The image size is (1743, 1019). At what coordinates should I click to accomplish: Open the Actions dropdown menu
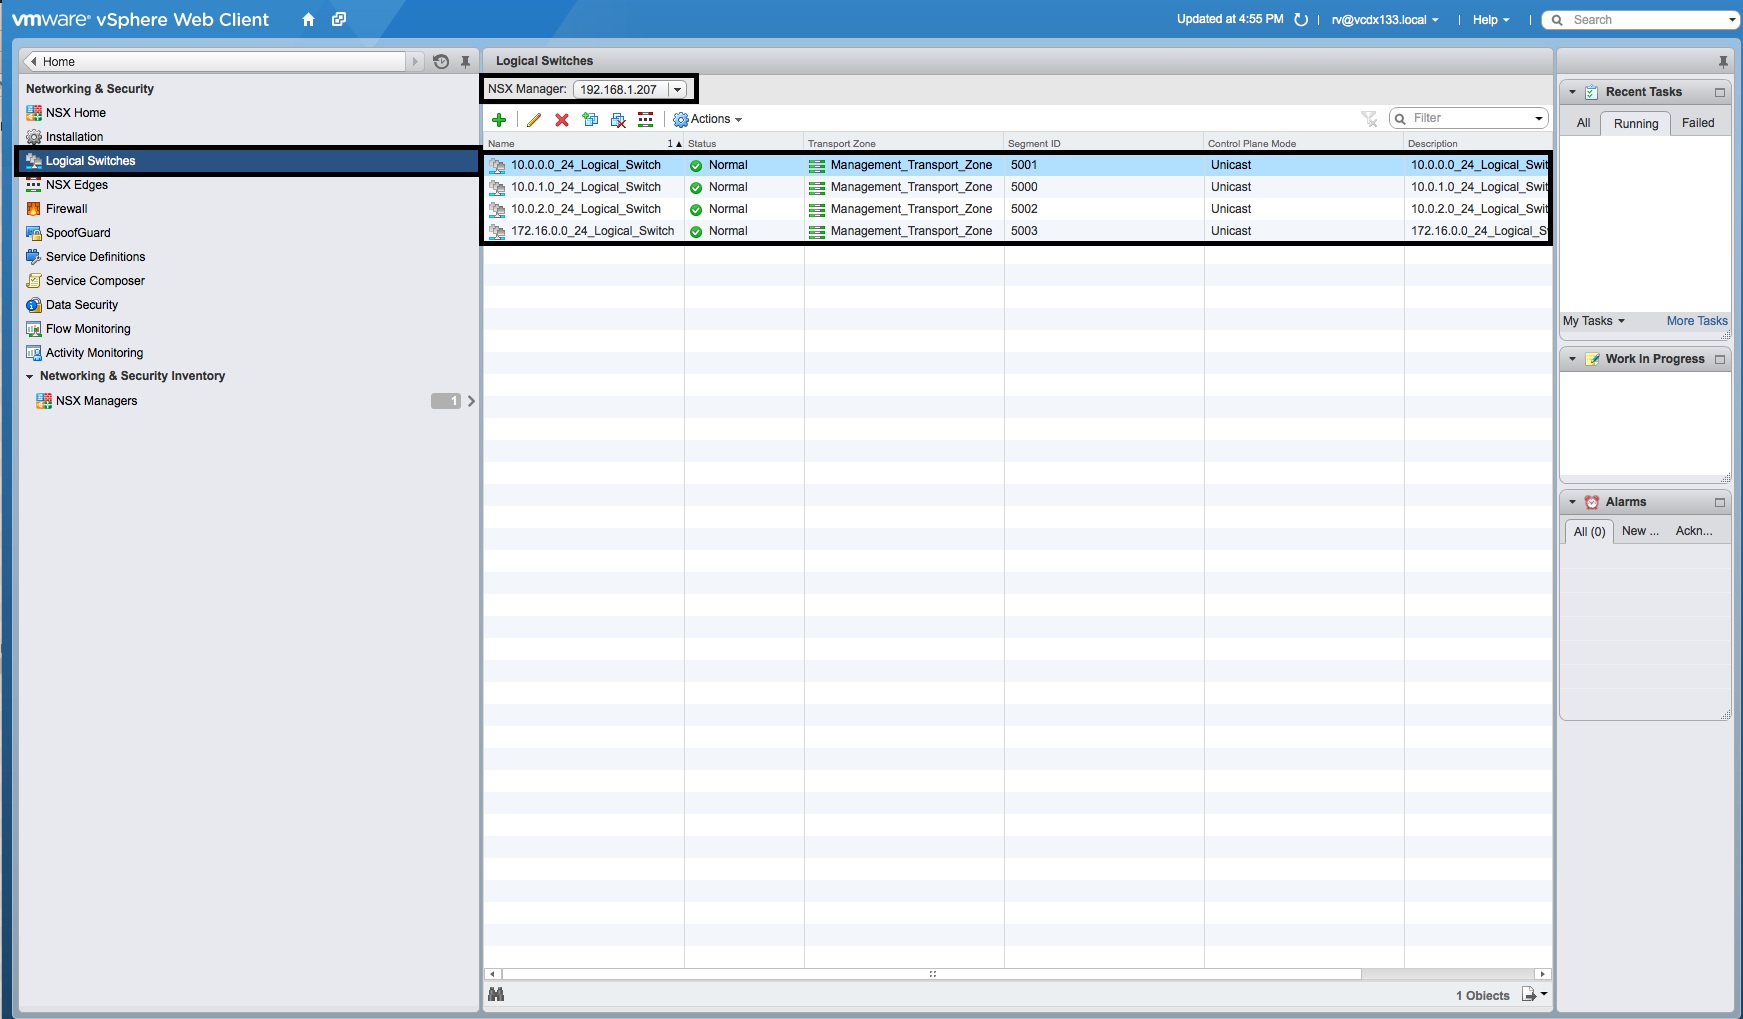(x=708, y=120)
